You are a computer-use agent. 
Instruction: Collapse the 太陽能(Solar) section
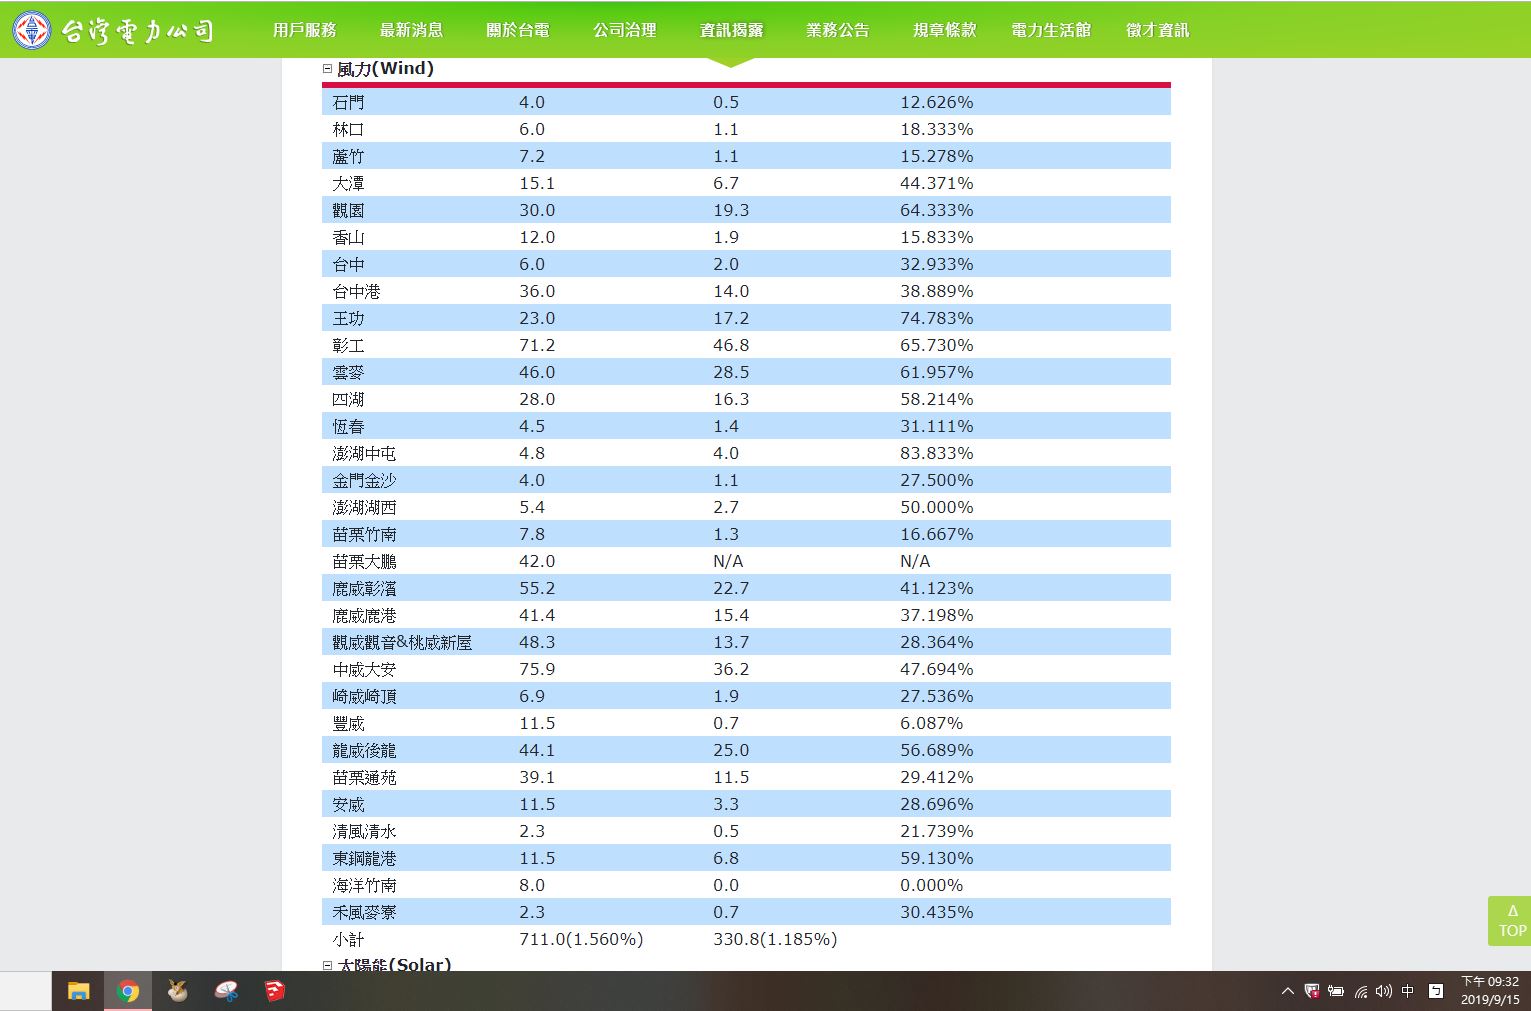point(327,965)
